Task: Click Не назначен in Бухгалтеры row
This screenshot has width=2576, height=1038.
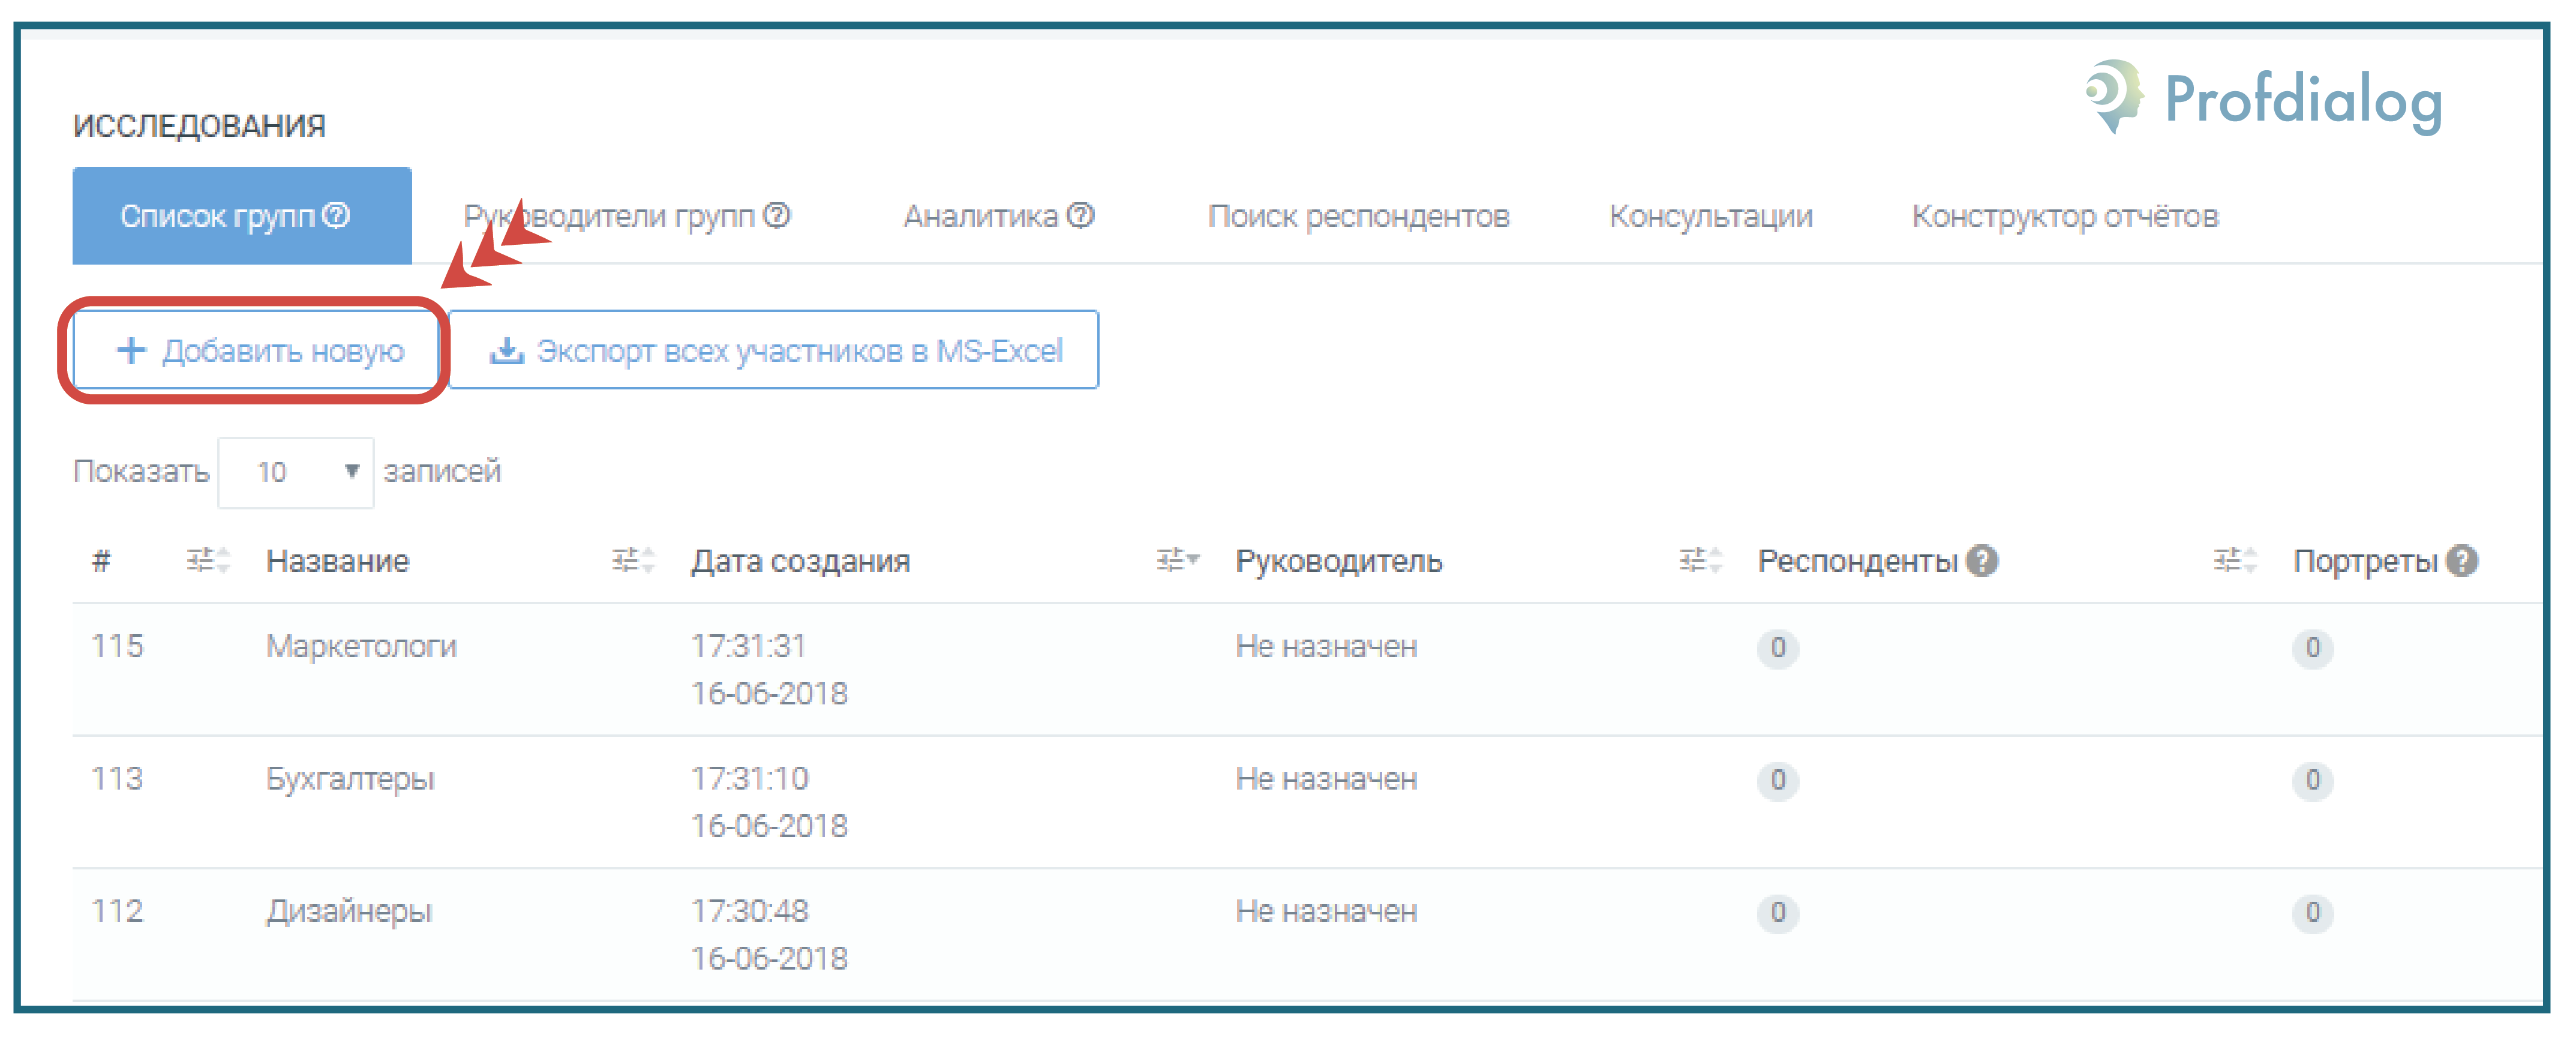Action: (x=1326, y=779)
